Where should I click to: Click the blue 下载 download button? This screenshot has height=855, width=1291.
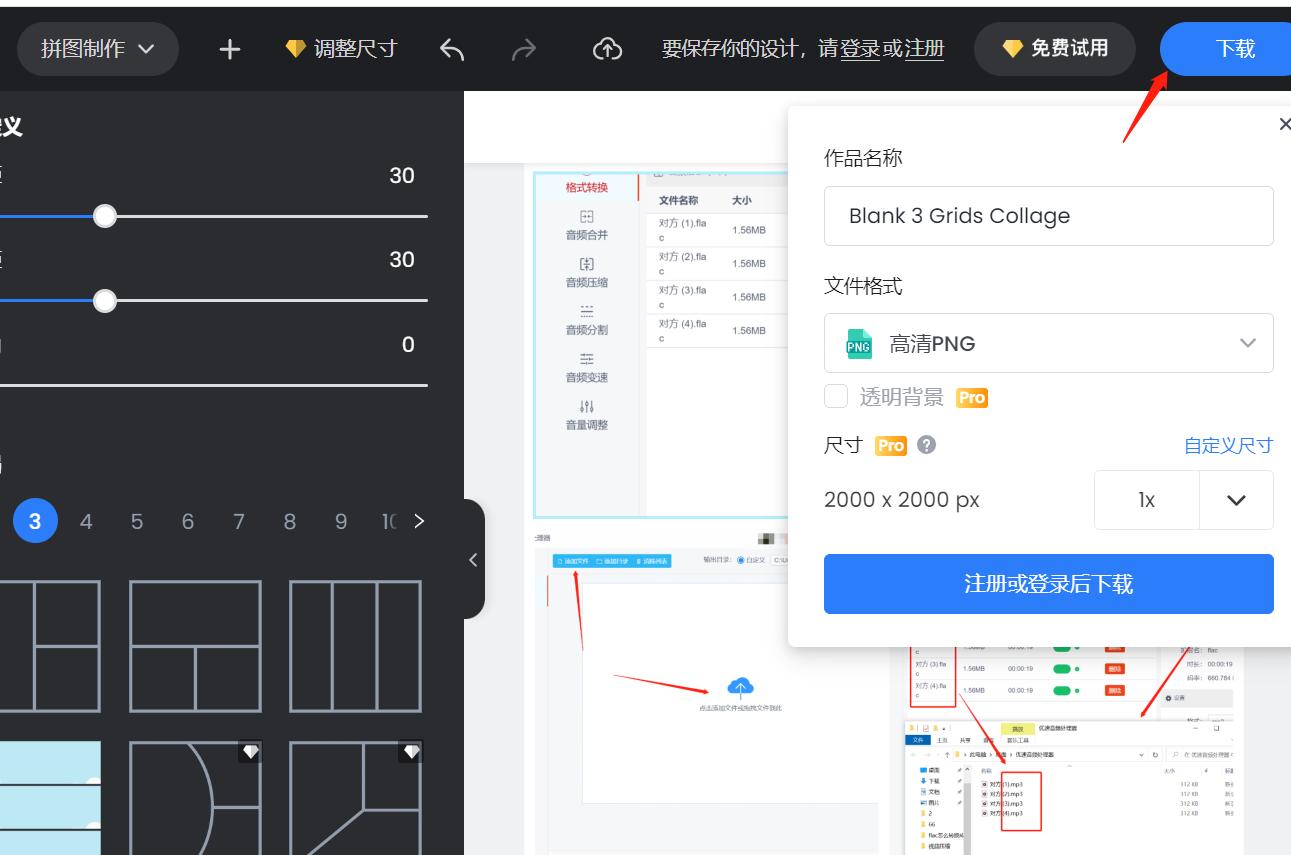coord(1230,48)
